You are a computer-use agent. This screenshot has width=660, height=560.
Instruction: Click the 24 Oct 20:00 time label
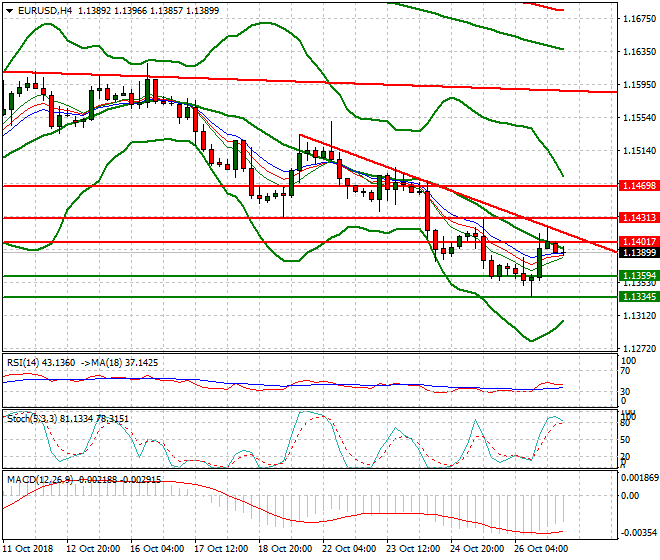(477, 549)
